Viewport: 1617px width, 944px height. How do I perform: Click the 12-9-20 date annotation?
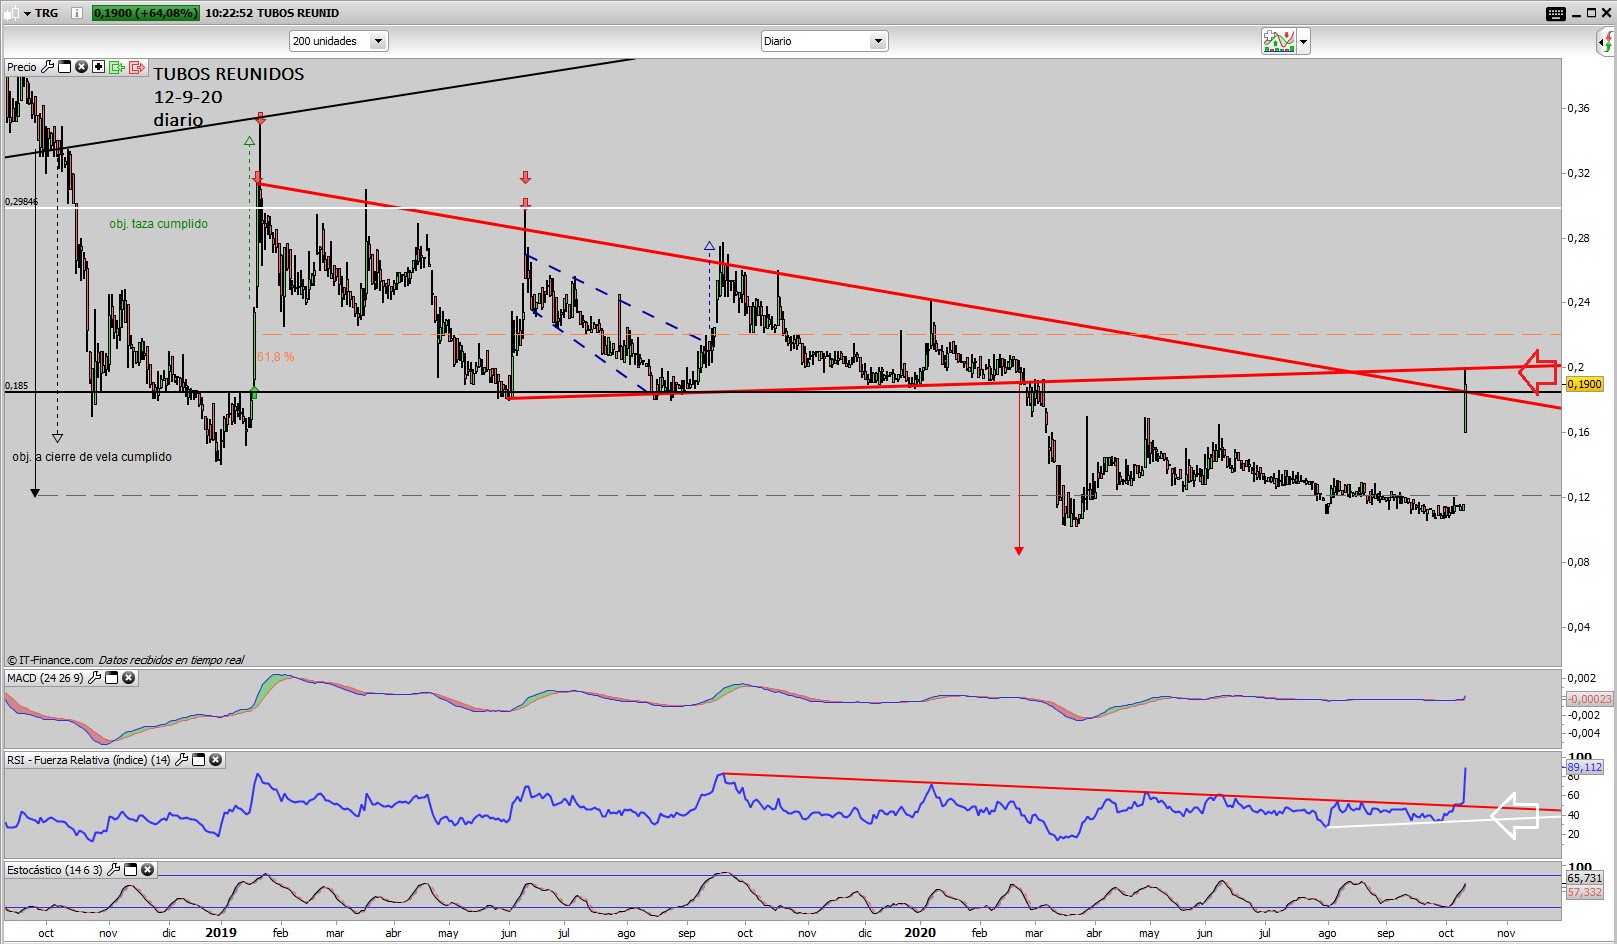(x=188, y=97)
